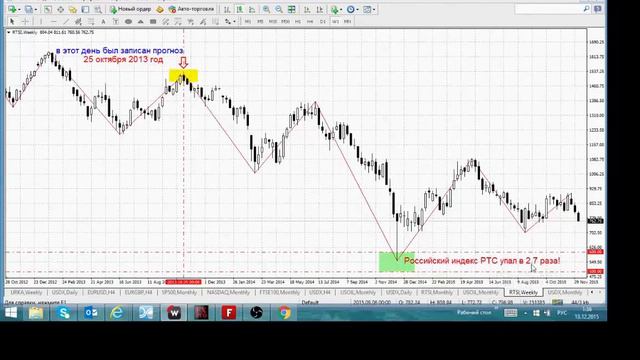
Task: Open the URKA,Weekly chart tab
Action: point(26,292)
